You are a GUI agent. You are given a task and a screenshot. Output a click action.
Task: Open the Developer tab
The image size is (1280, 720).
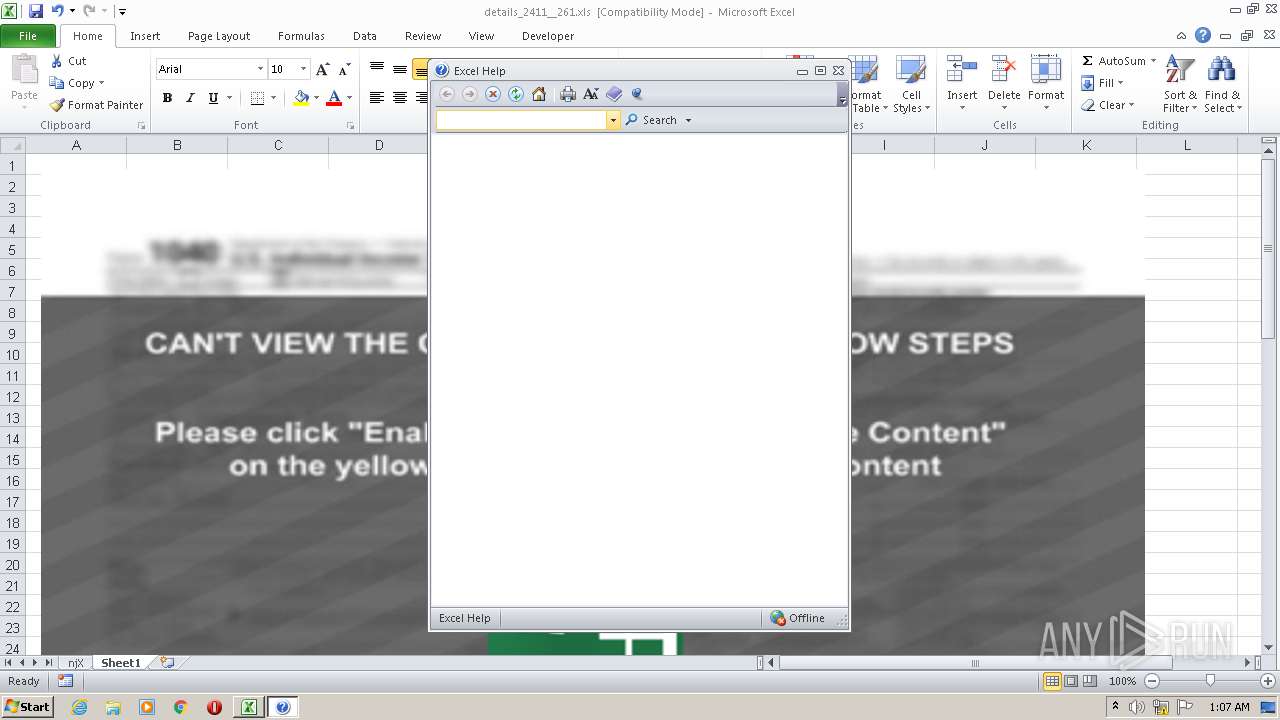pyautogui.click(x=548, y=36)
